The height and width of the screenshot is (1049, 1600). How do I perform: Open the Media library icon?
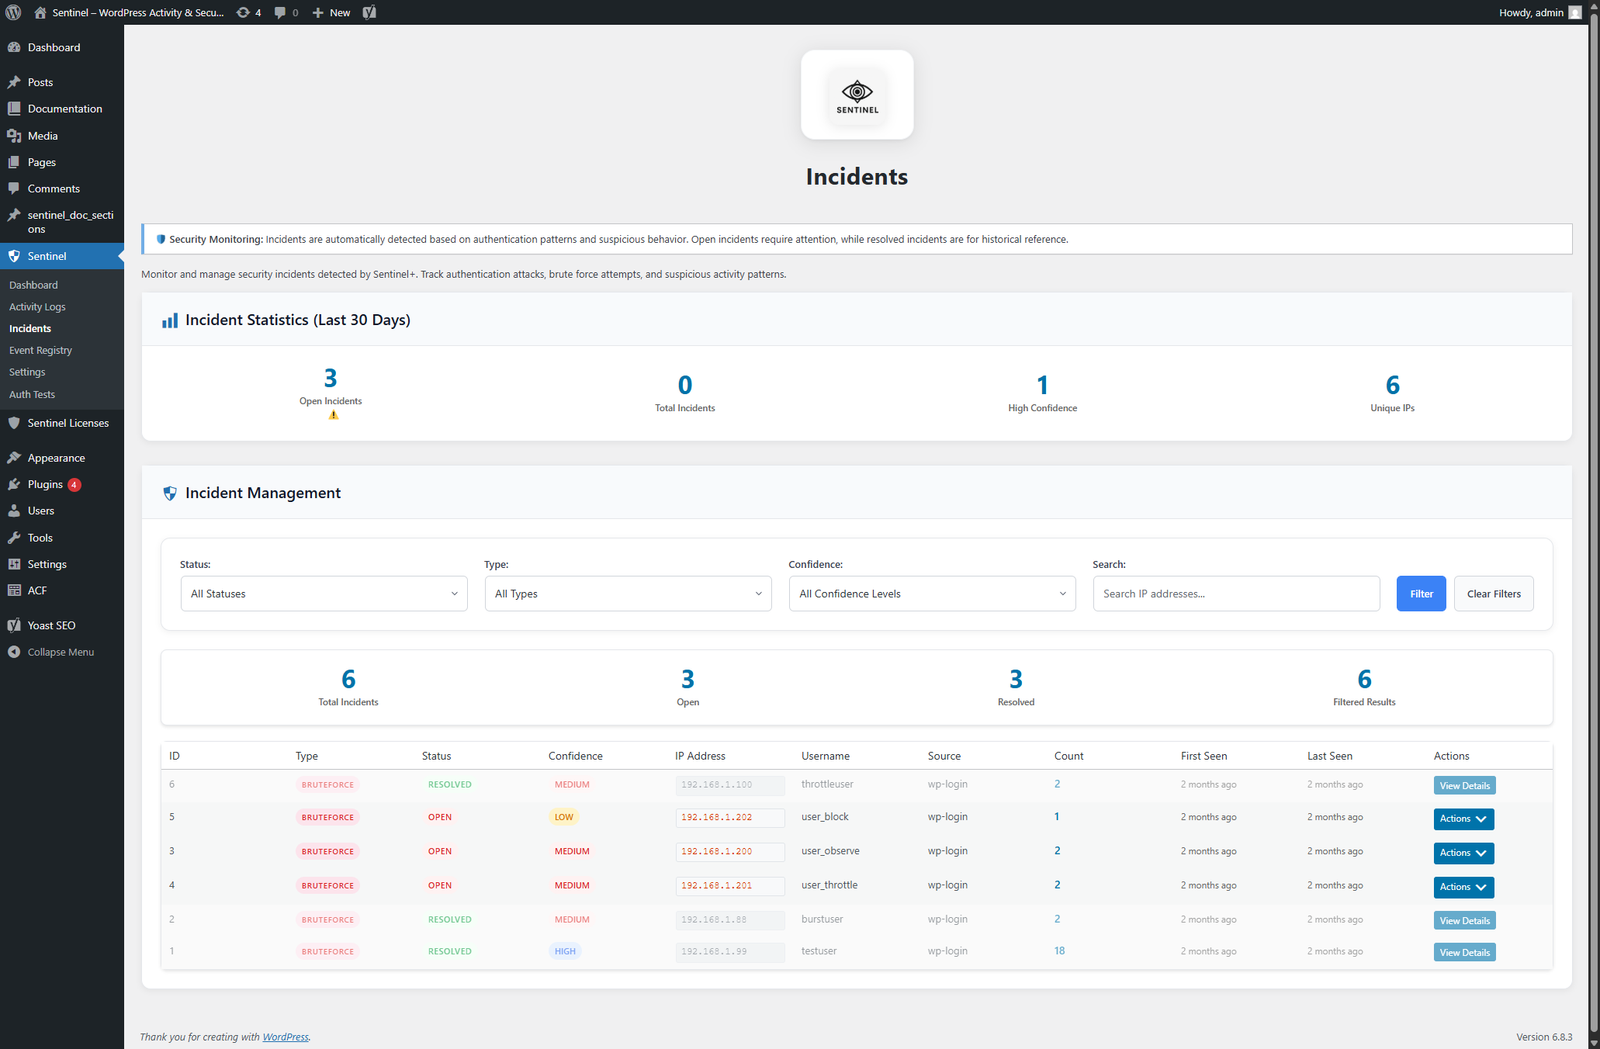[x=15, y=135]
